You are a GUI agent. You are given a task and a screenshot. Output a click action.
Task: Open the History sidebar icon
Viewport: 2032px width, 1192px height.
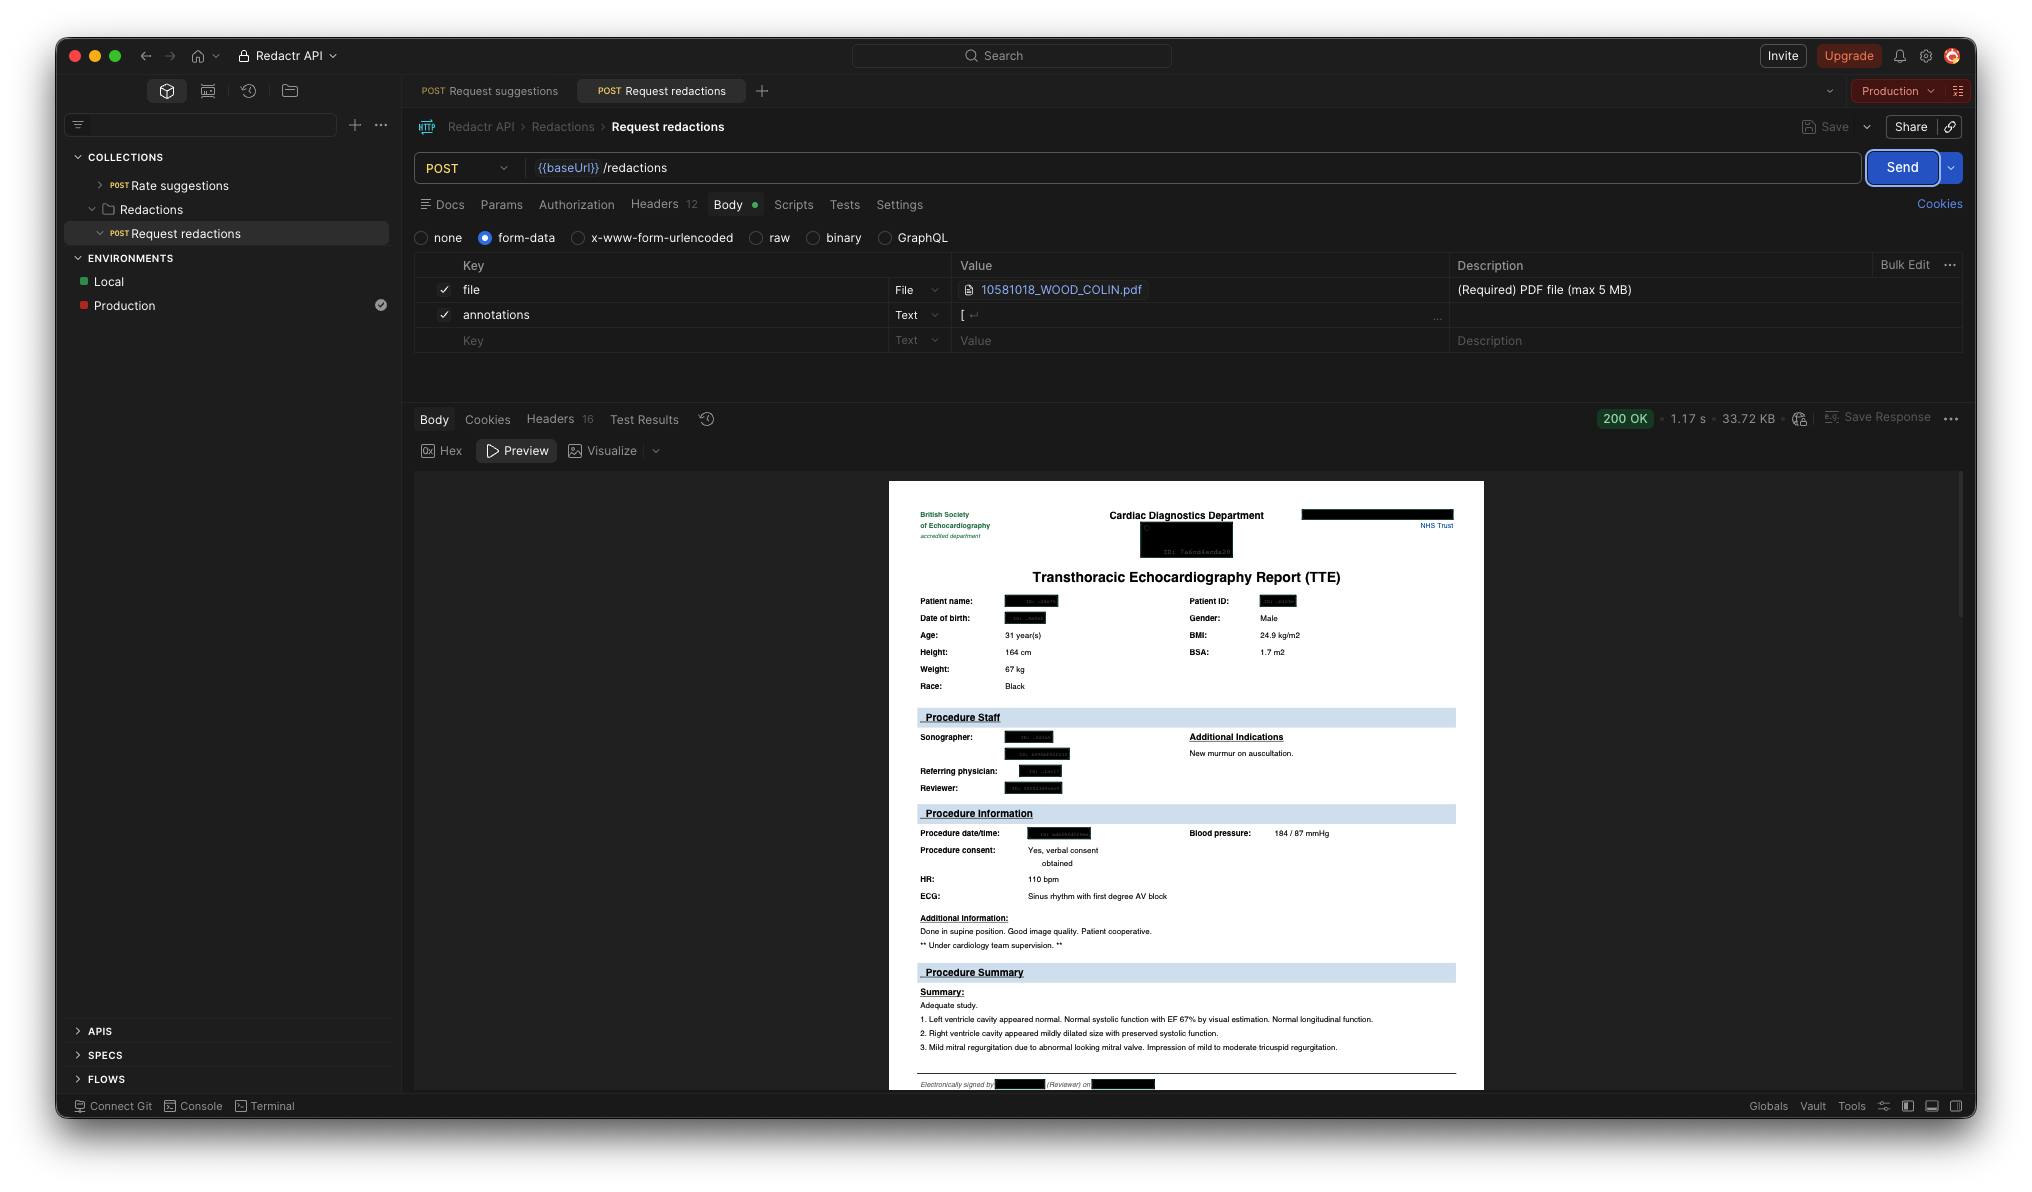click(x=249, y=91)
